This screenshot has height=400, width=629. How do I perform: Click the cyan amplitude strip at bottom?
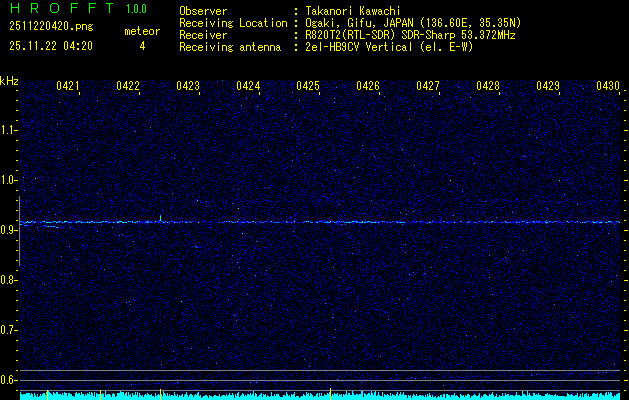coord(320,395)
